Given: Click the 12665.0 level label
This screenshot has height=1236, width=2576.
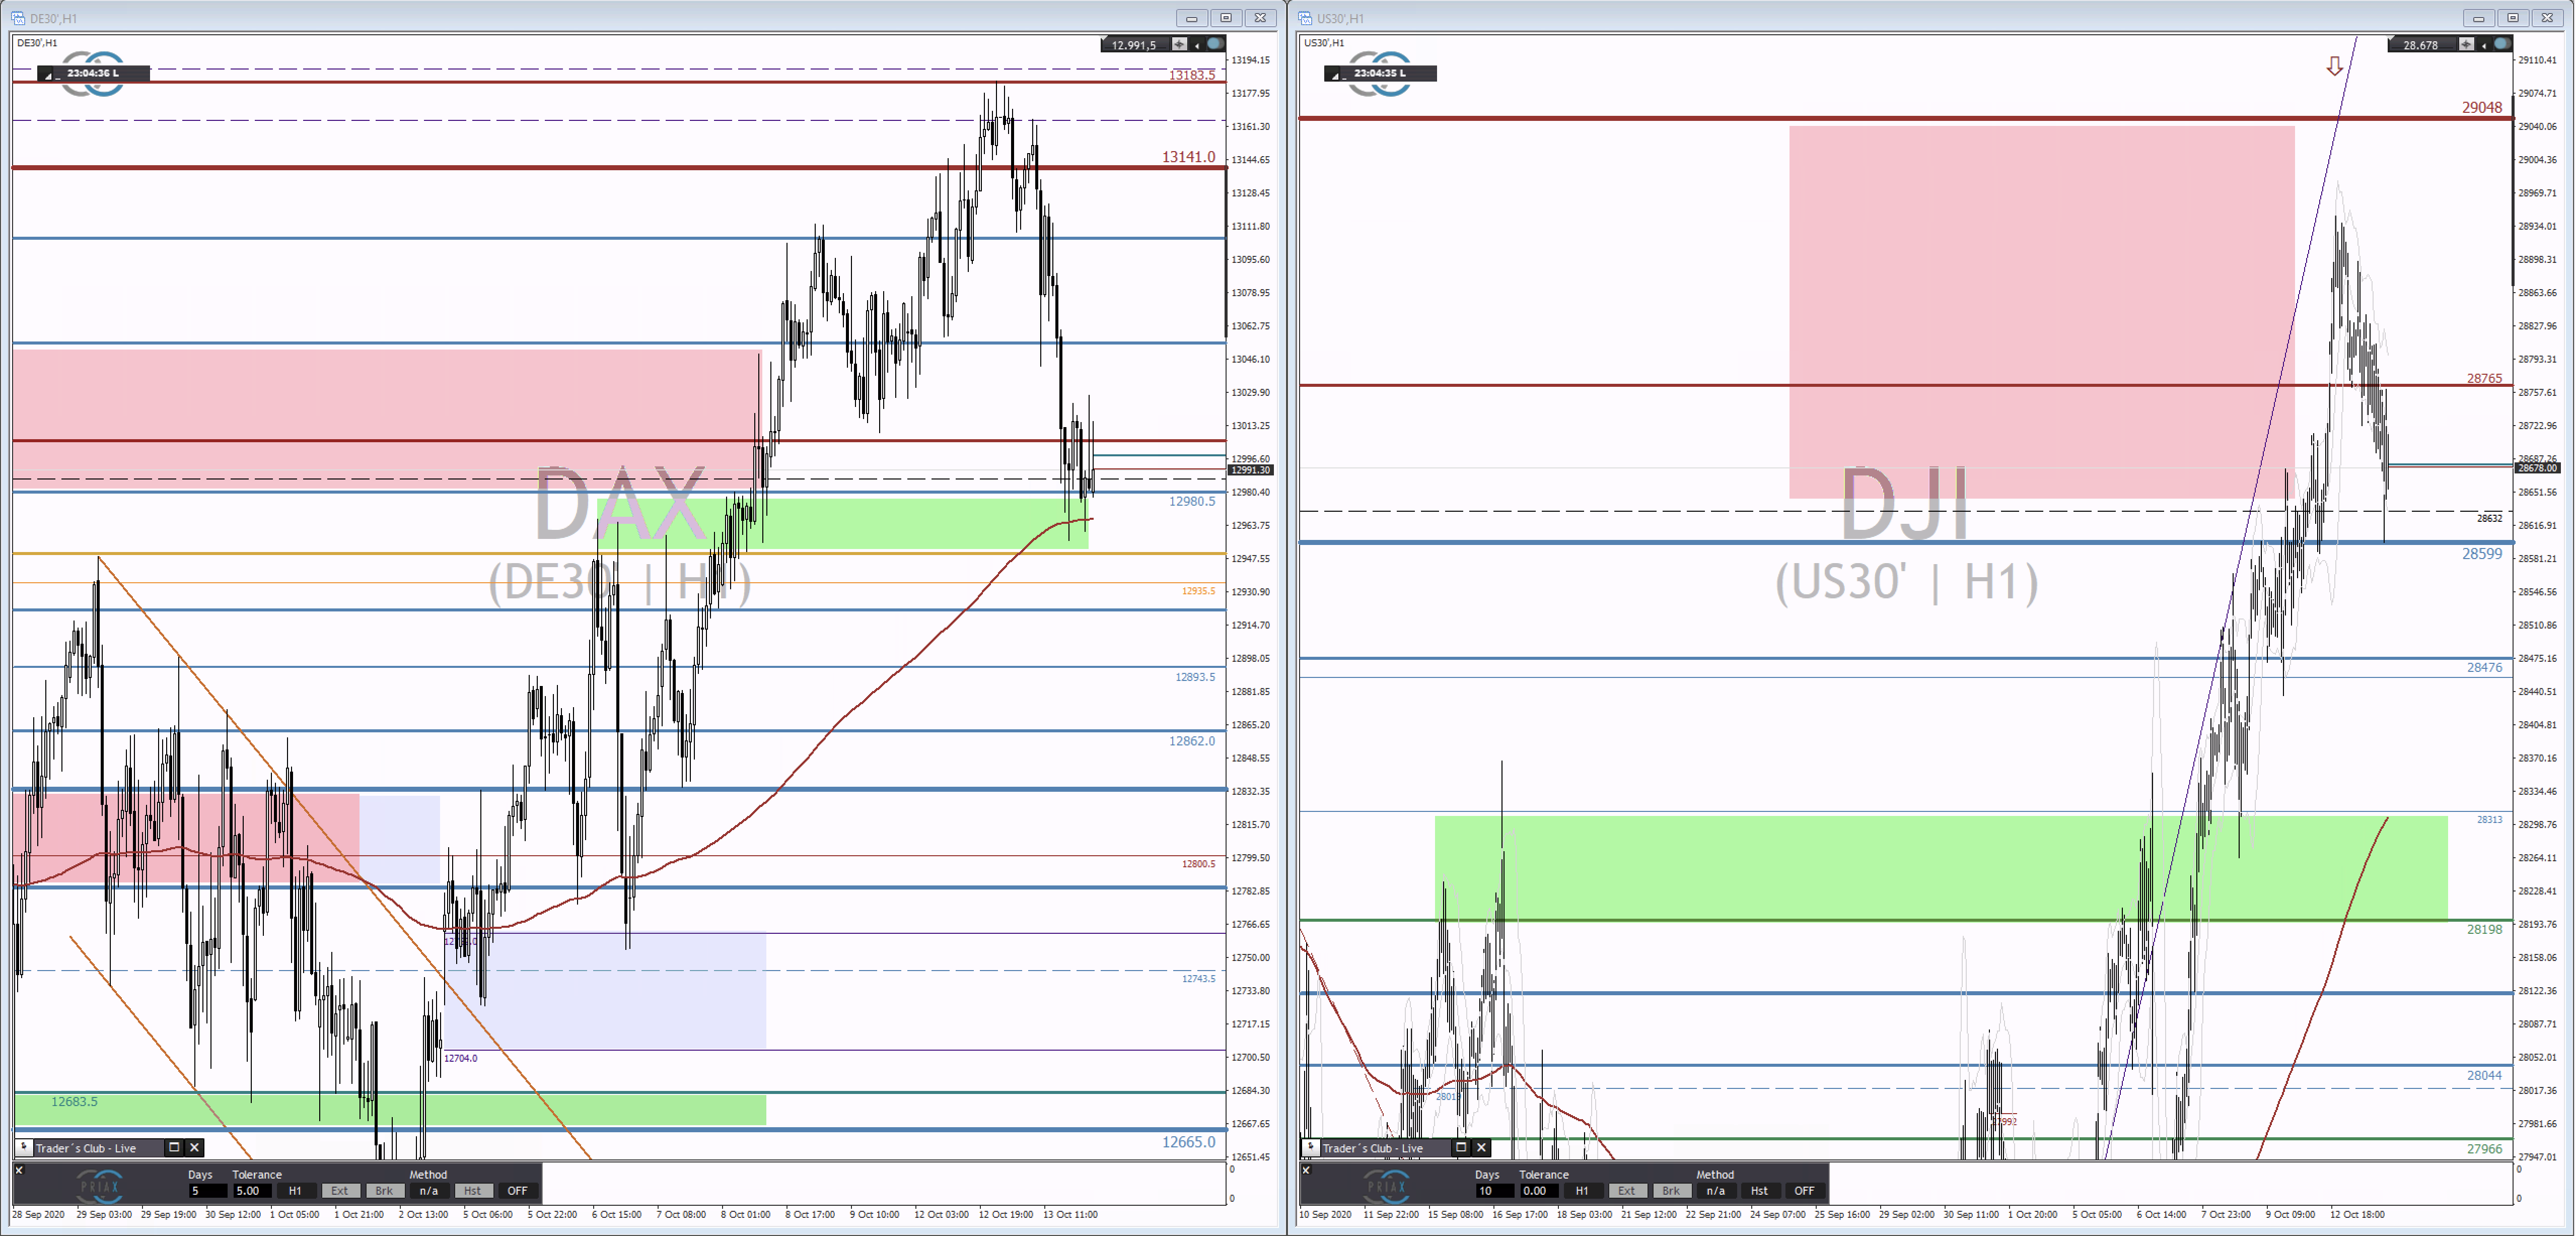Looking at the screenshot, I should [1189, 1141].
